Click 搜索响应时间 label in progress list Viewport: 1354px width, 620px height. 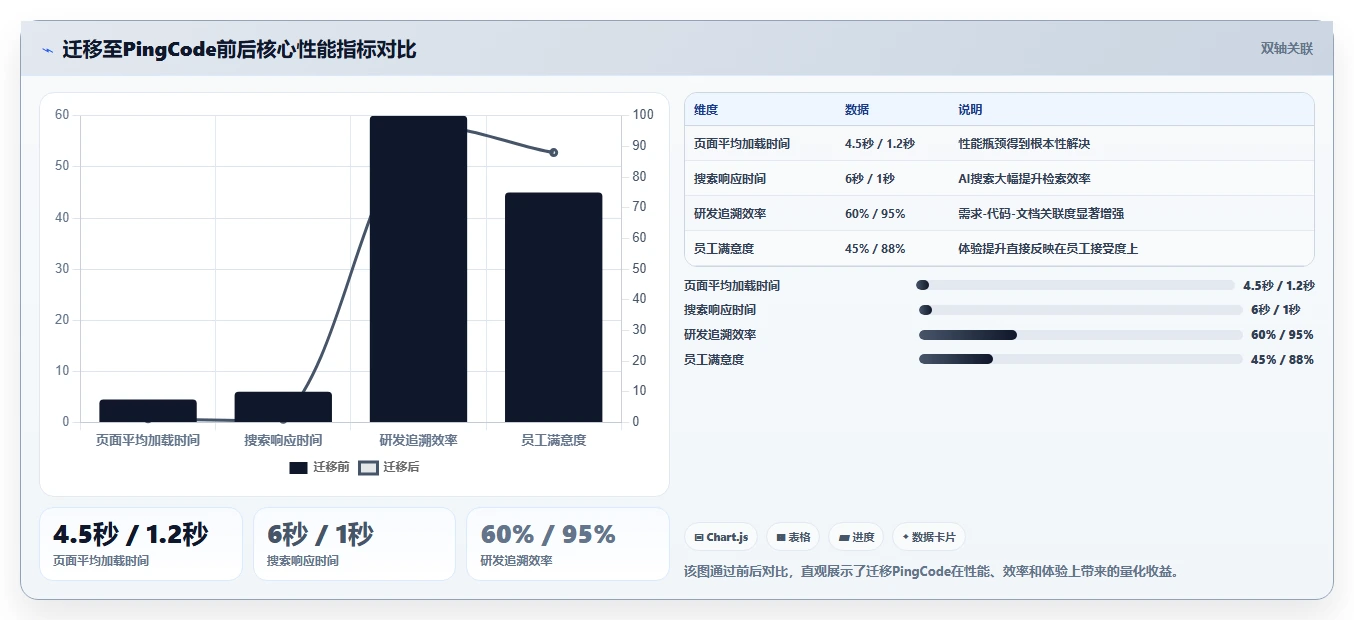coord(720,310)
